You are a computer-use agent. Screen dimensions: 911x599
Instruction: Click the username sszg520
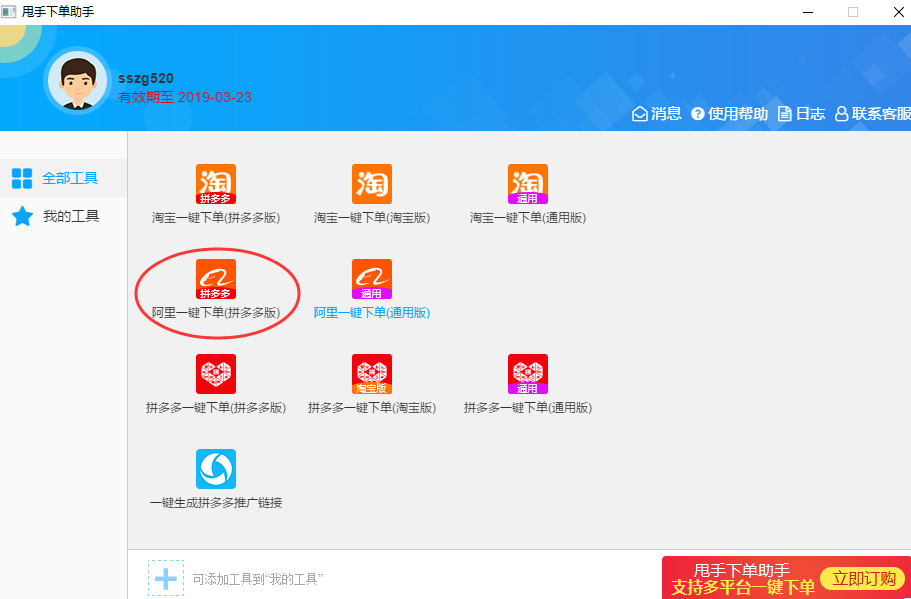146,78
